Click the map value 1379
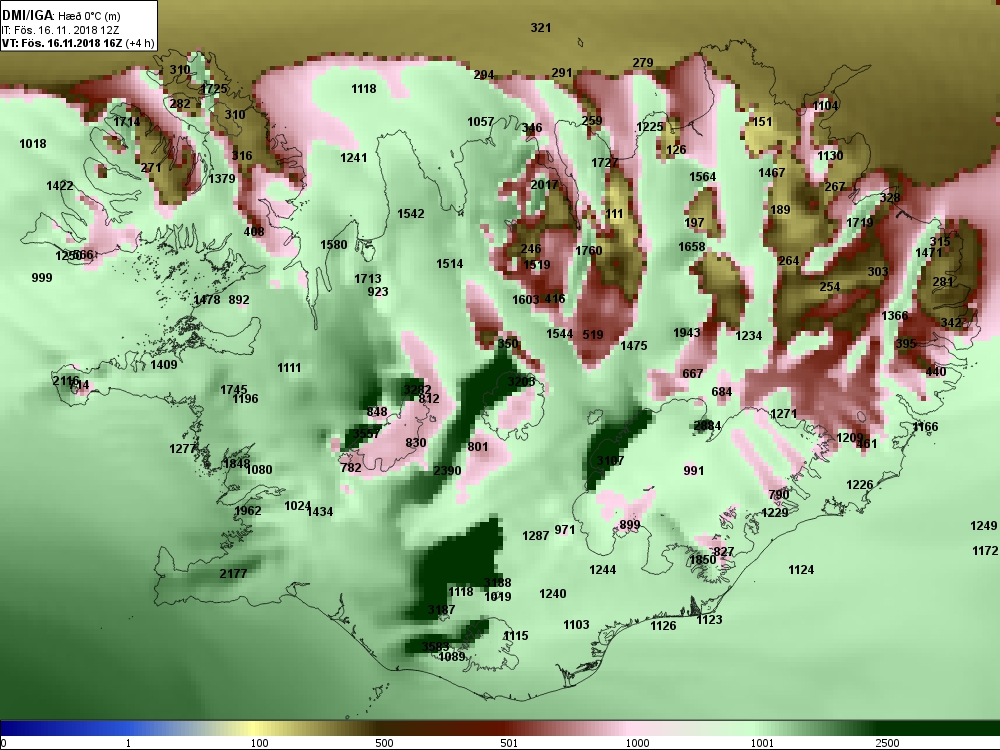Viewport: 1000px width, 750px height. 222,179
